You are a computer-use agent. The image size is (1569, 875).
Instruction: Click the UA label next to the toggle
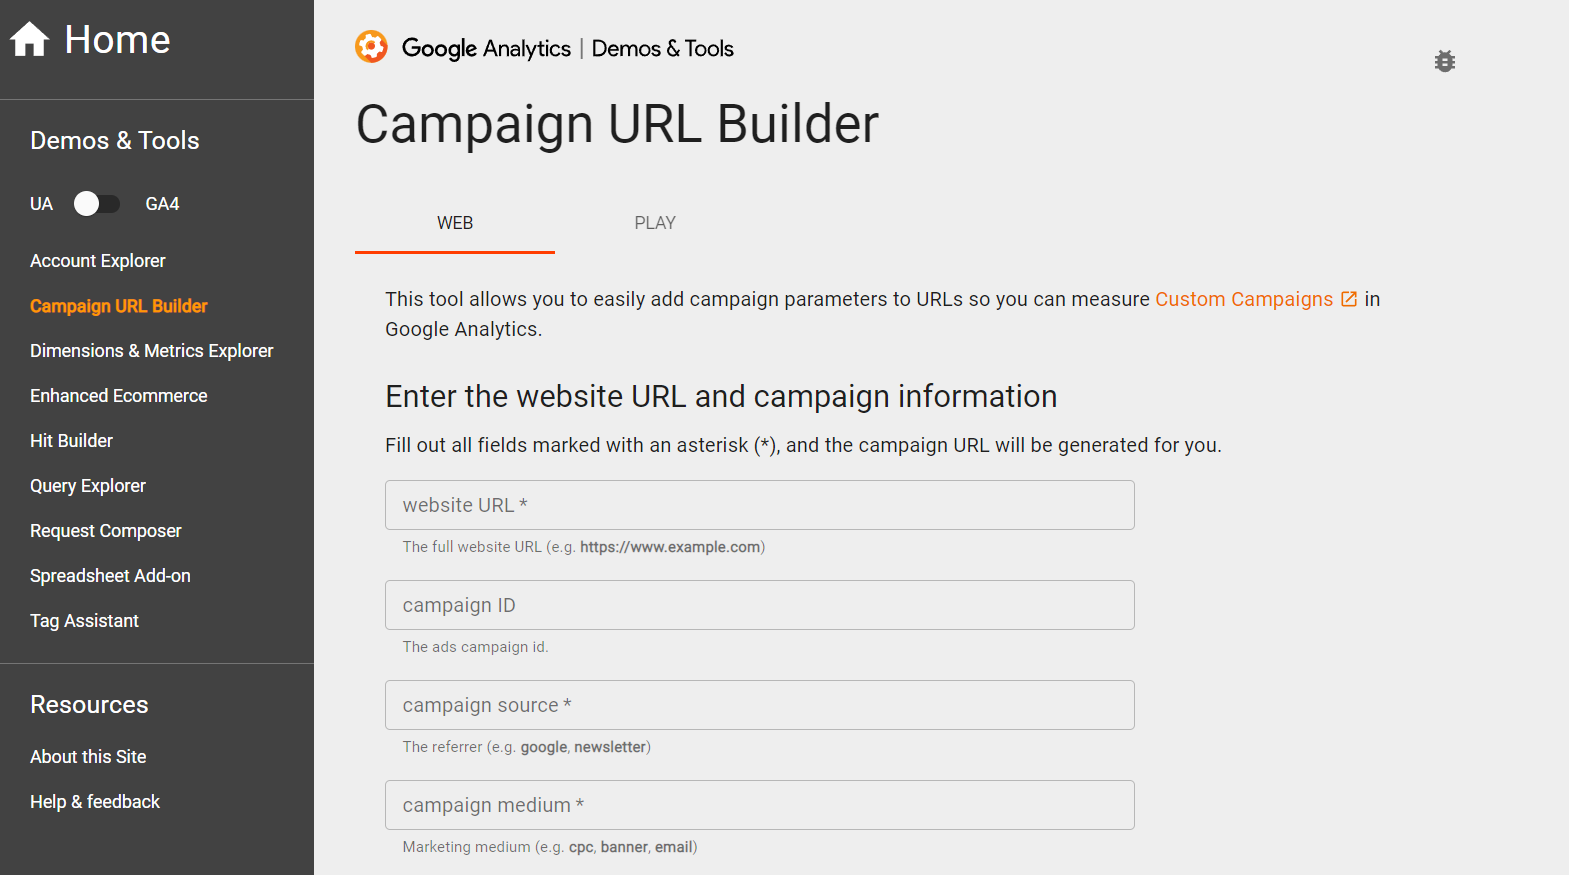pyautogui.click(x=41, y=203)
